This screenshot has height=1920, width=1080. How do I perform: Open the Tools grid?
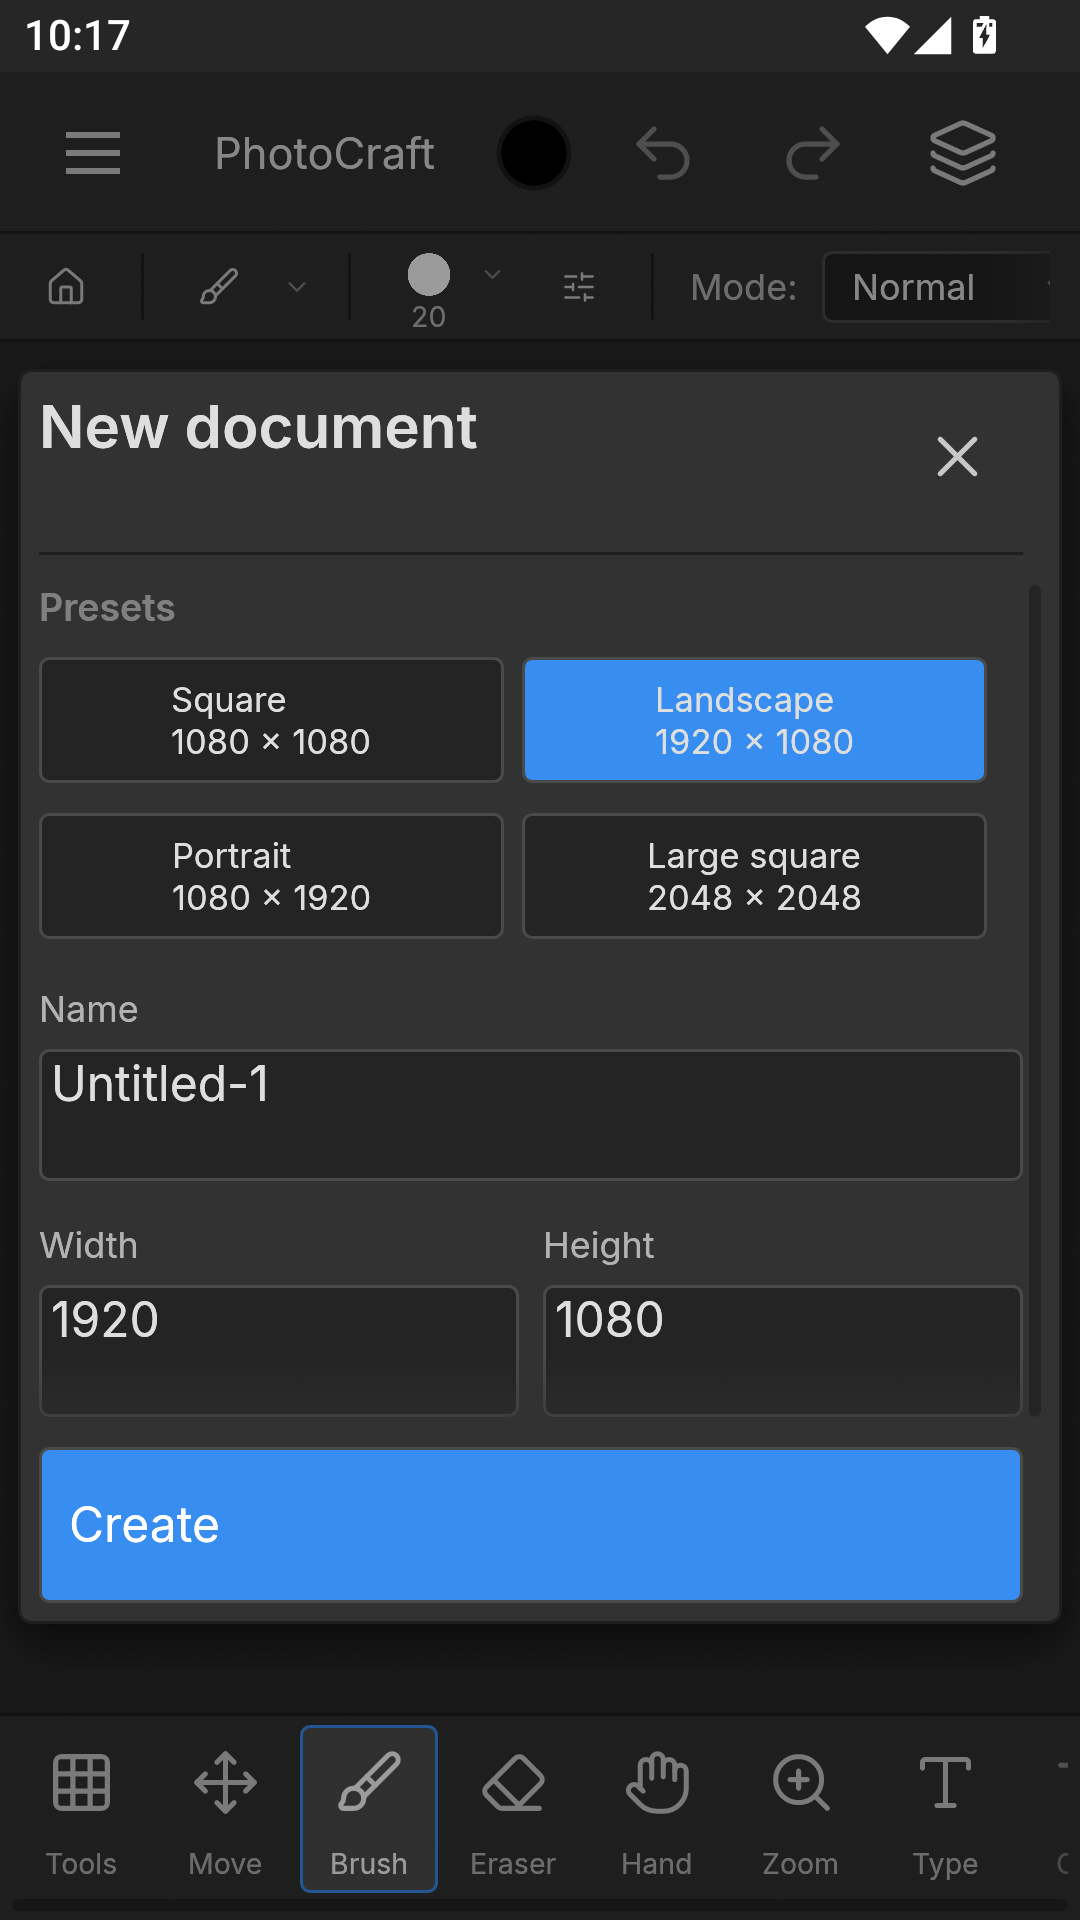(x=81, y=1809)
